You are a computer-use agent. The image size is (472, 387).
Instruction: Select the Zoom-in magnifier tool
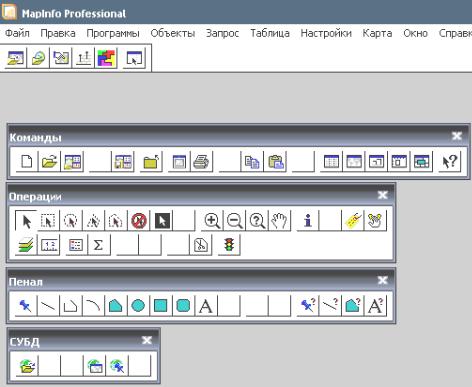(212, 221)
